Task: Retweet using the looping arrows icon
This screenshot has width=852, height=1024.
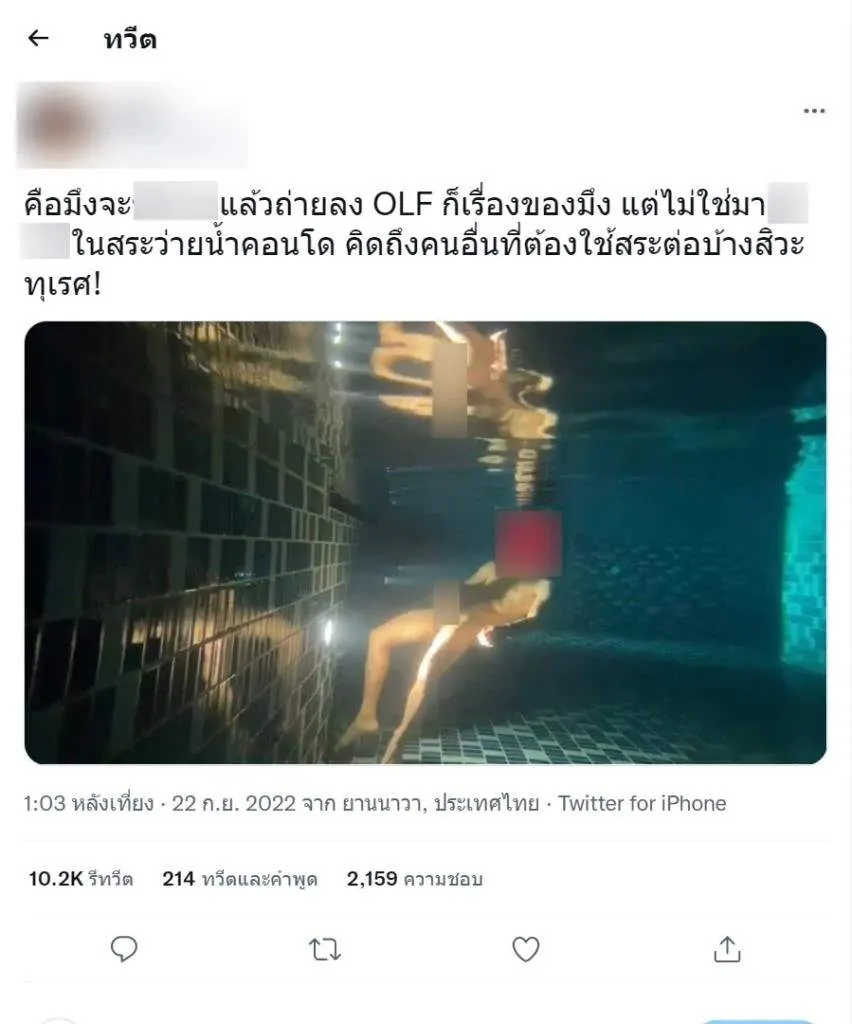Action: coord(324,950)
